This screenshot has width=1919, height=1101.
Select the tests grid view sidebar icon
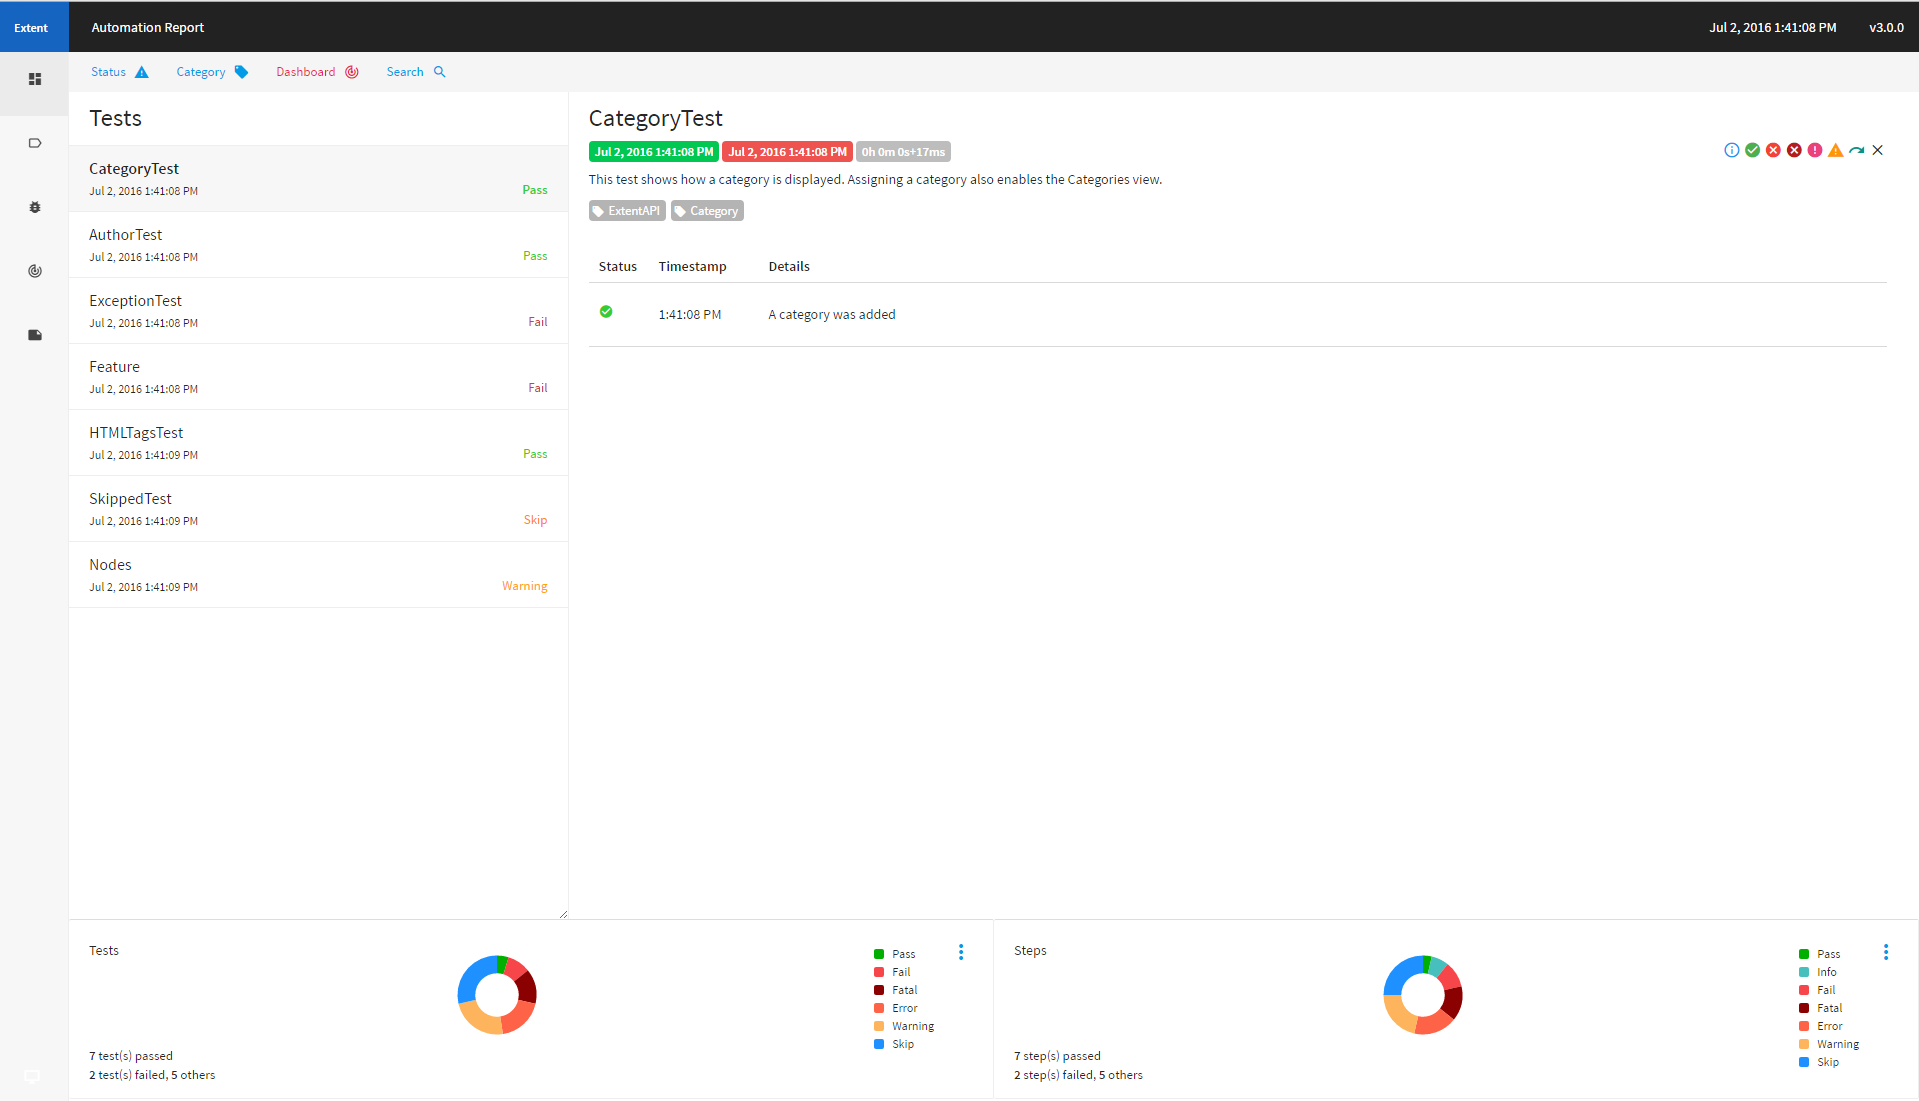(x=35, y=79)
